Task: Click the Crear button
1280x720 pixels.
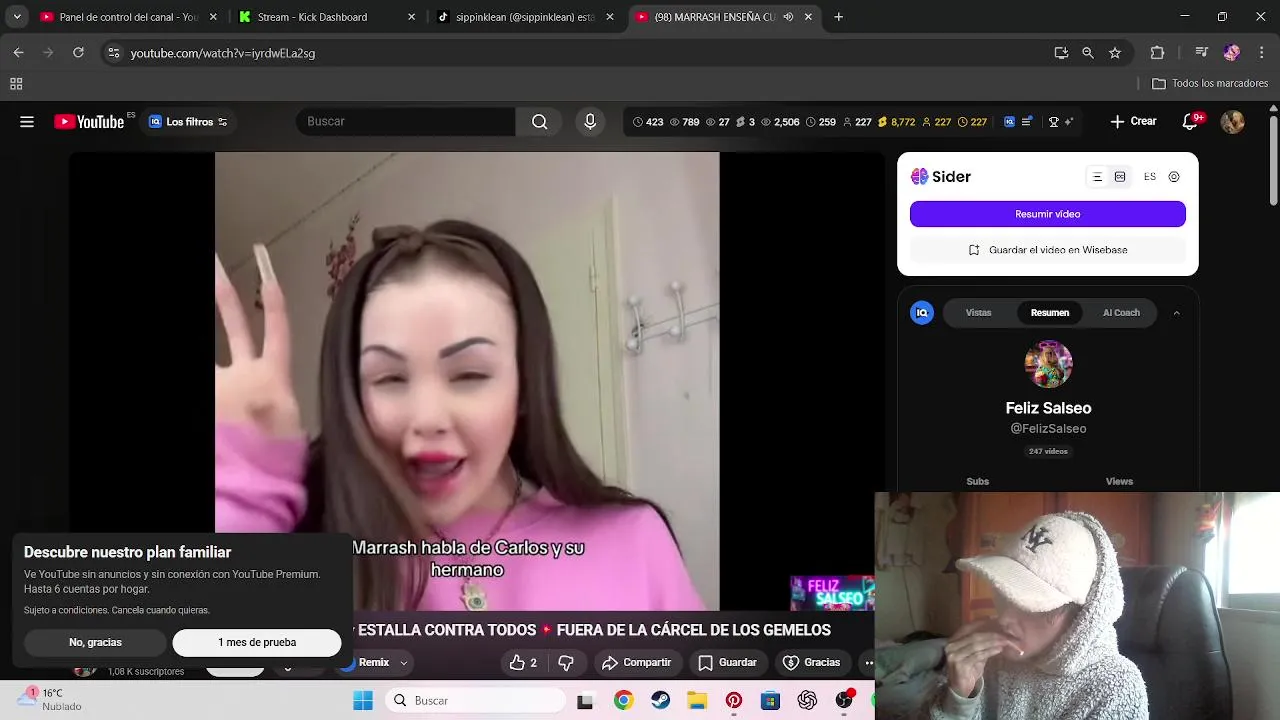Action: coord(1133,122)
